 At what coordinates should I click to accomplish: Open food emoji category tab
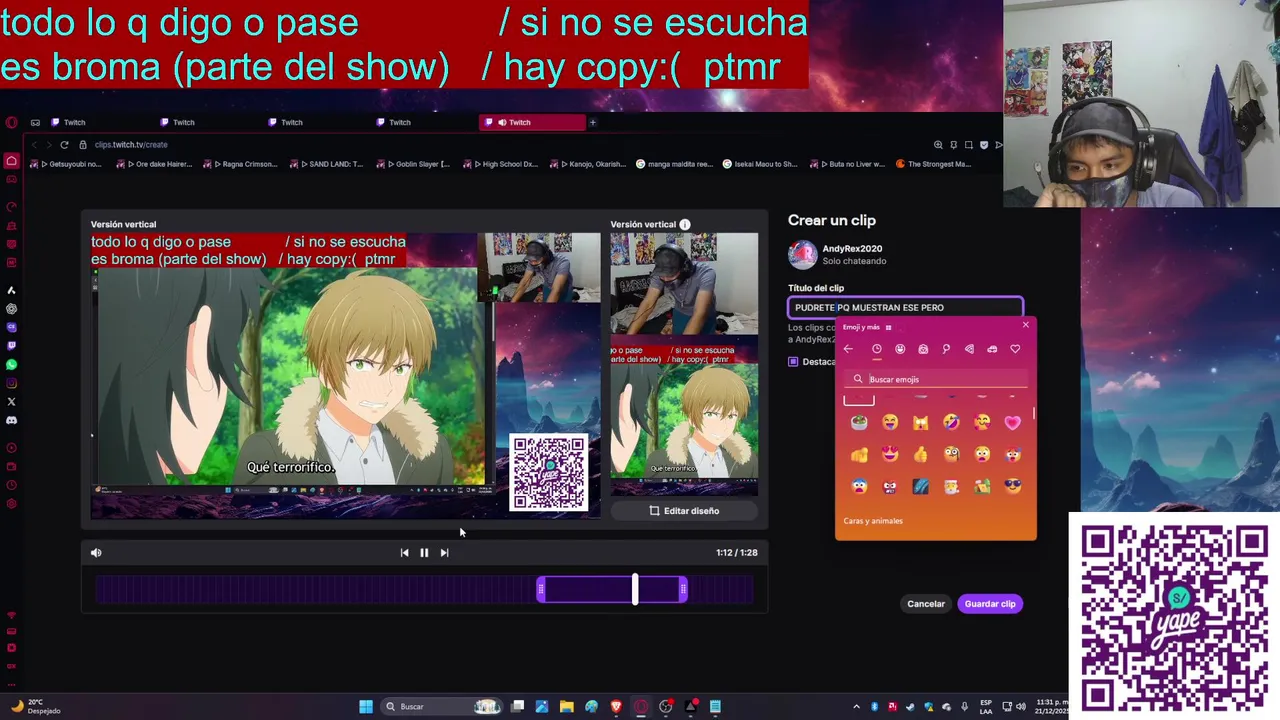[x=969, y=349]
